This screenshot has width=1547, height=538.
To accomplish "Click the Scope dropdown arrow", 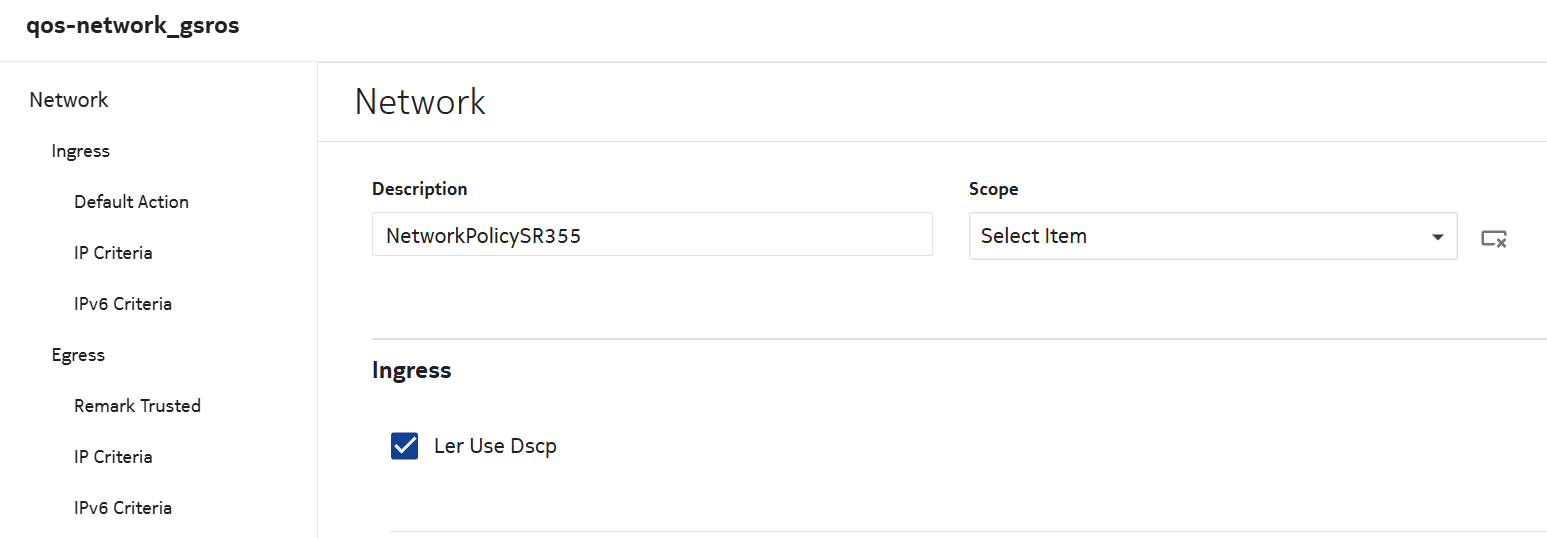I will coord(1437,238).
